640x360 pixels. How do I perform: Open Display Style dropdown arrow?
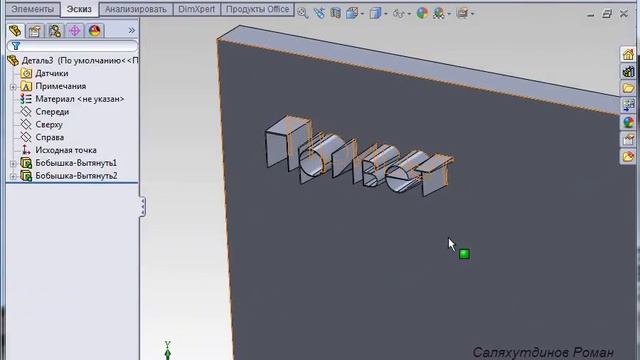(386, 14)
